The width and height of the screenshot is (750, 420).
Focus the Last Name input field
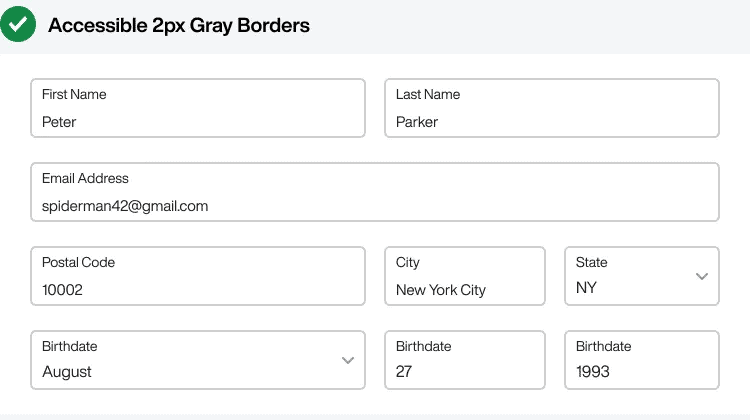[x=552, y=108]
